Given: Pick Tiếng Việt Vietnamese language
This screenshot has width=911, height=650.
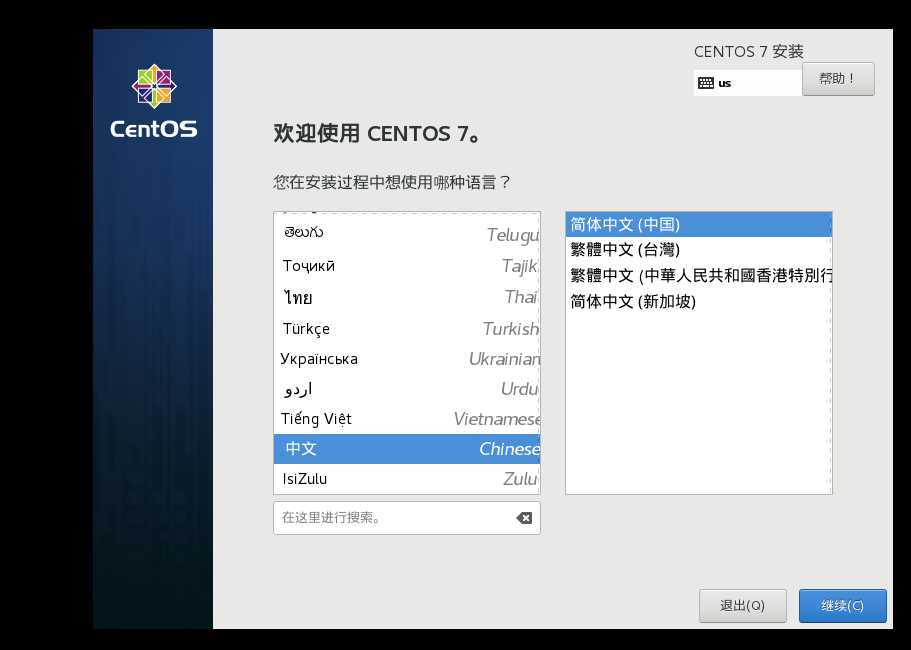Looking at the screenshot, I should [x=407, y=419].
